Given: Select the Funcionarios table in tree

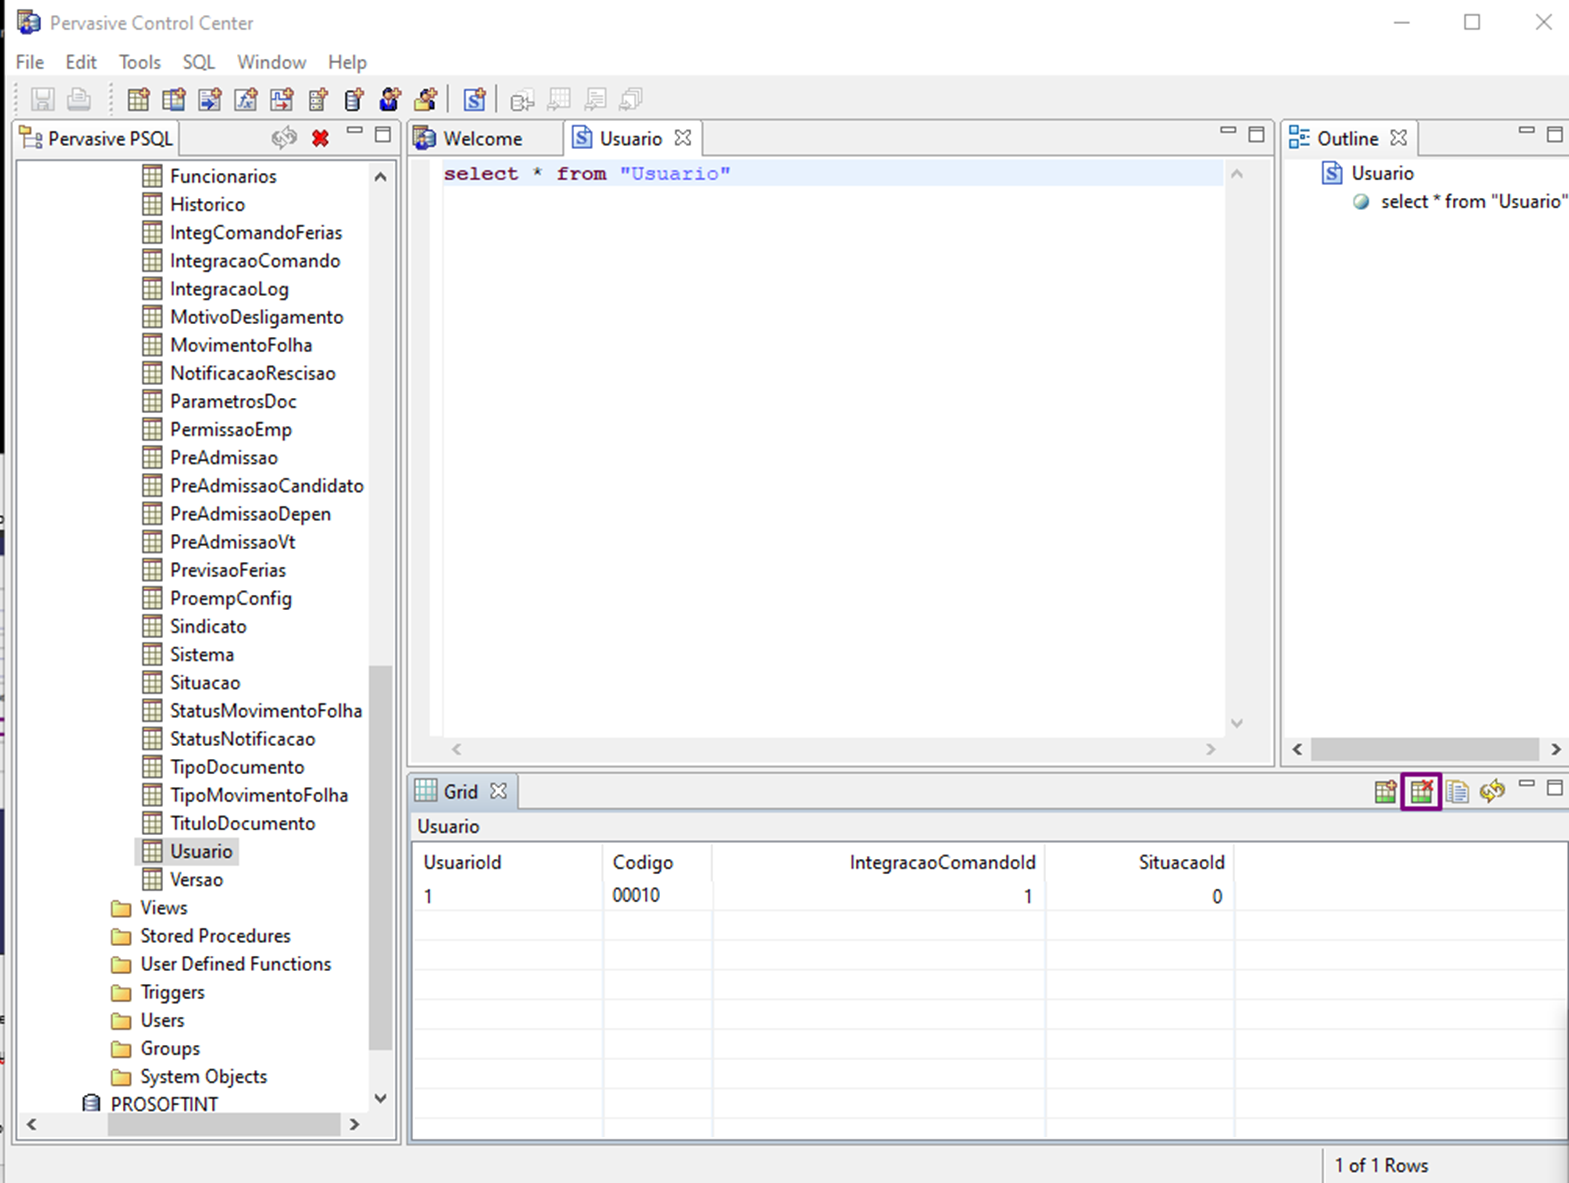Looking at the screenshot, I should pos(223,176).
